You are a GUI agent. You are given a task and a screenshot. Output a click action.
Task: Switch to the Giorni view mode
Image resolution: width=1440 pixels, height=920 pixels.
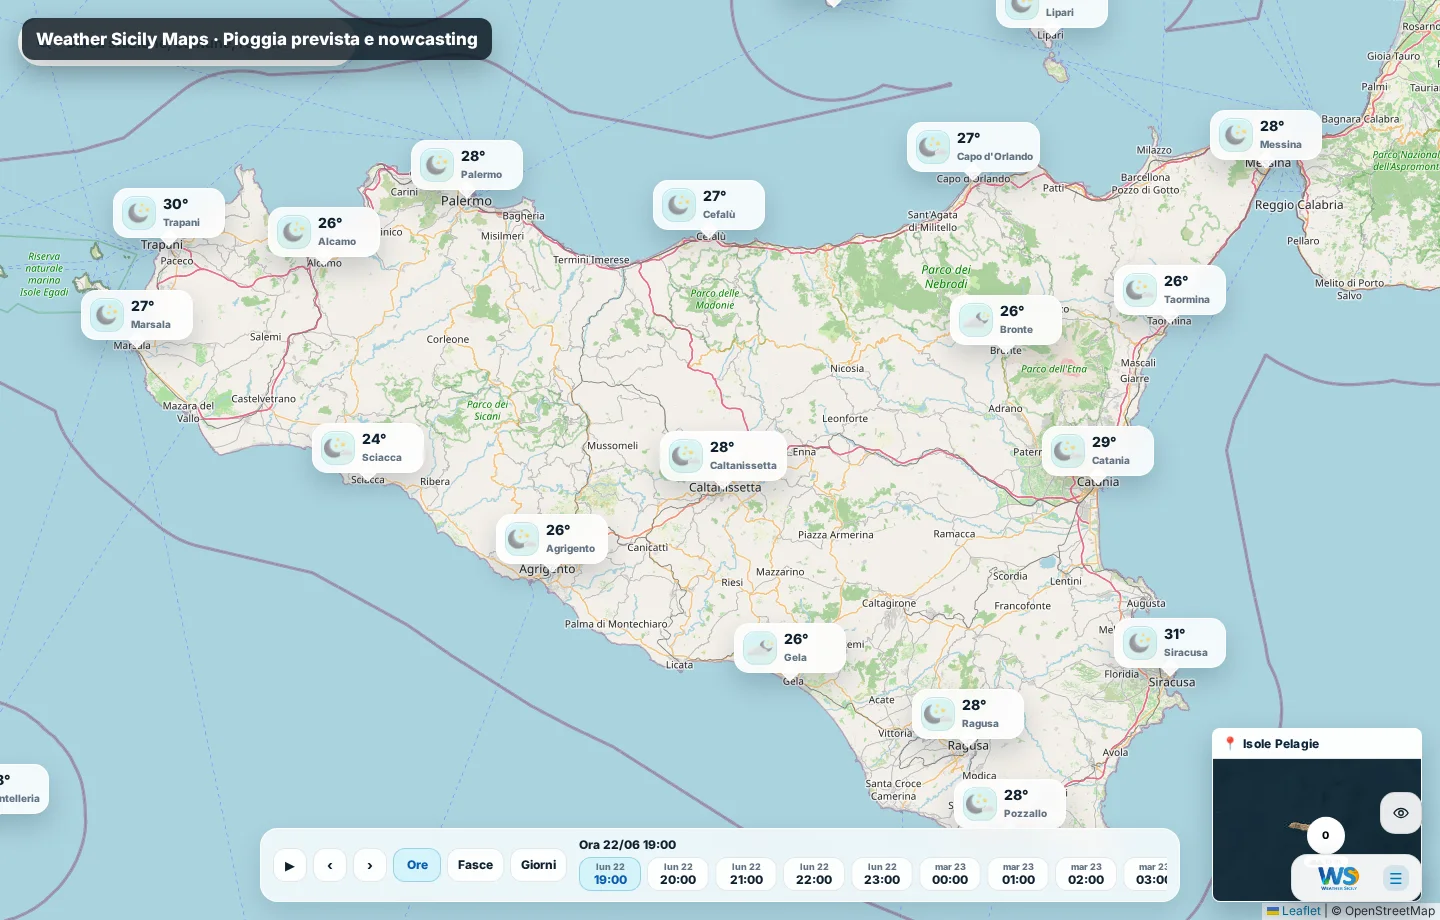point(539,865)
